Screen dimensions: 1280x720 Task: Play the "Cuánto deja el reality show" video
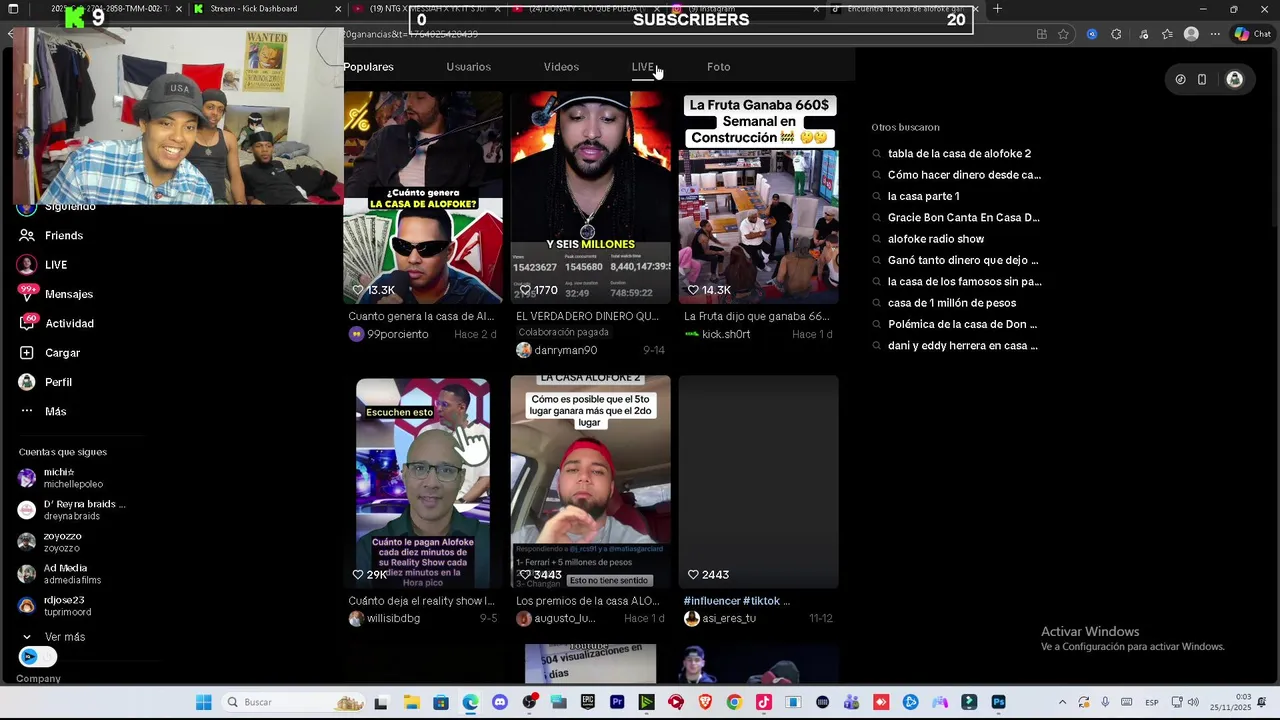(422, 483)
